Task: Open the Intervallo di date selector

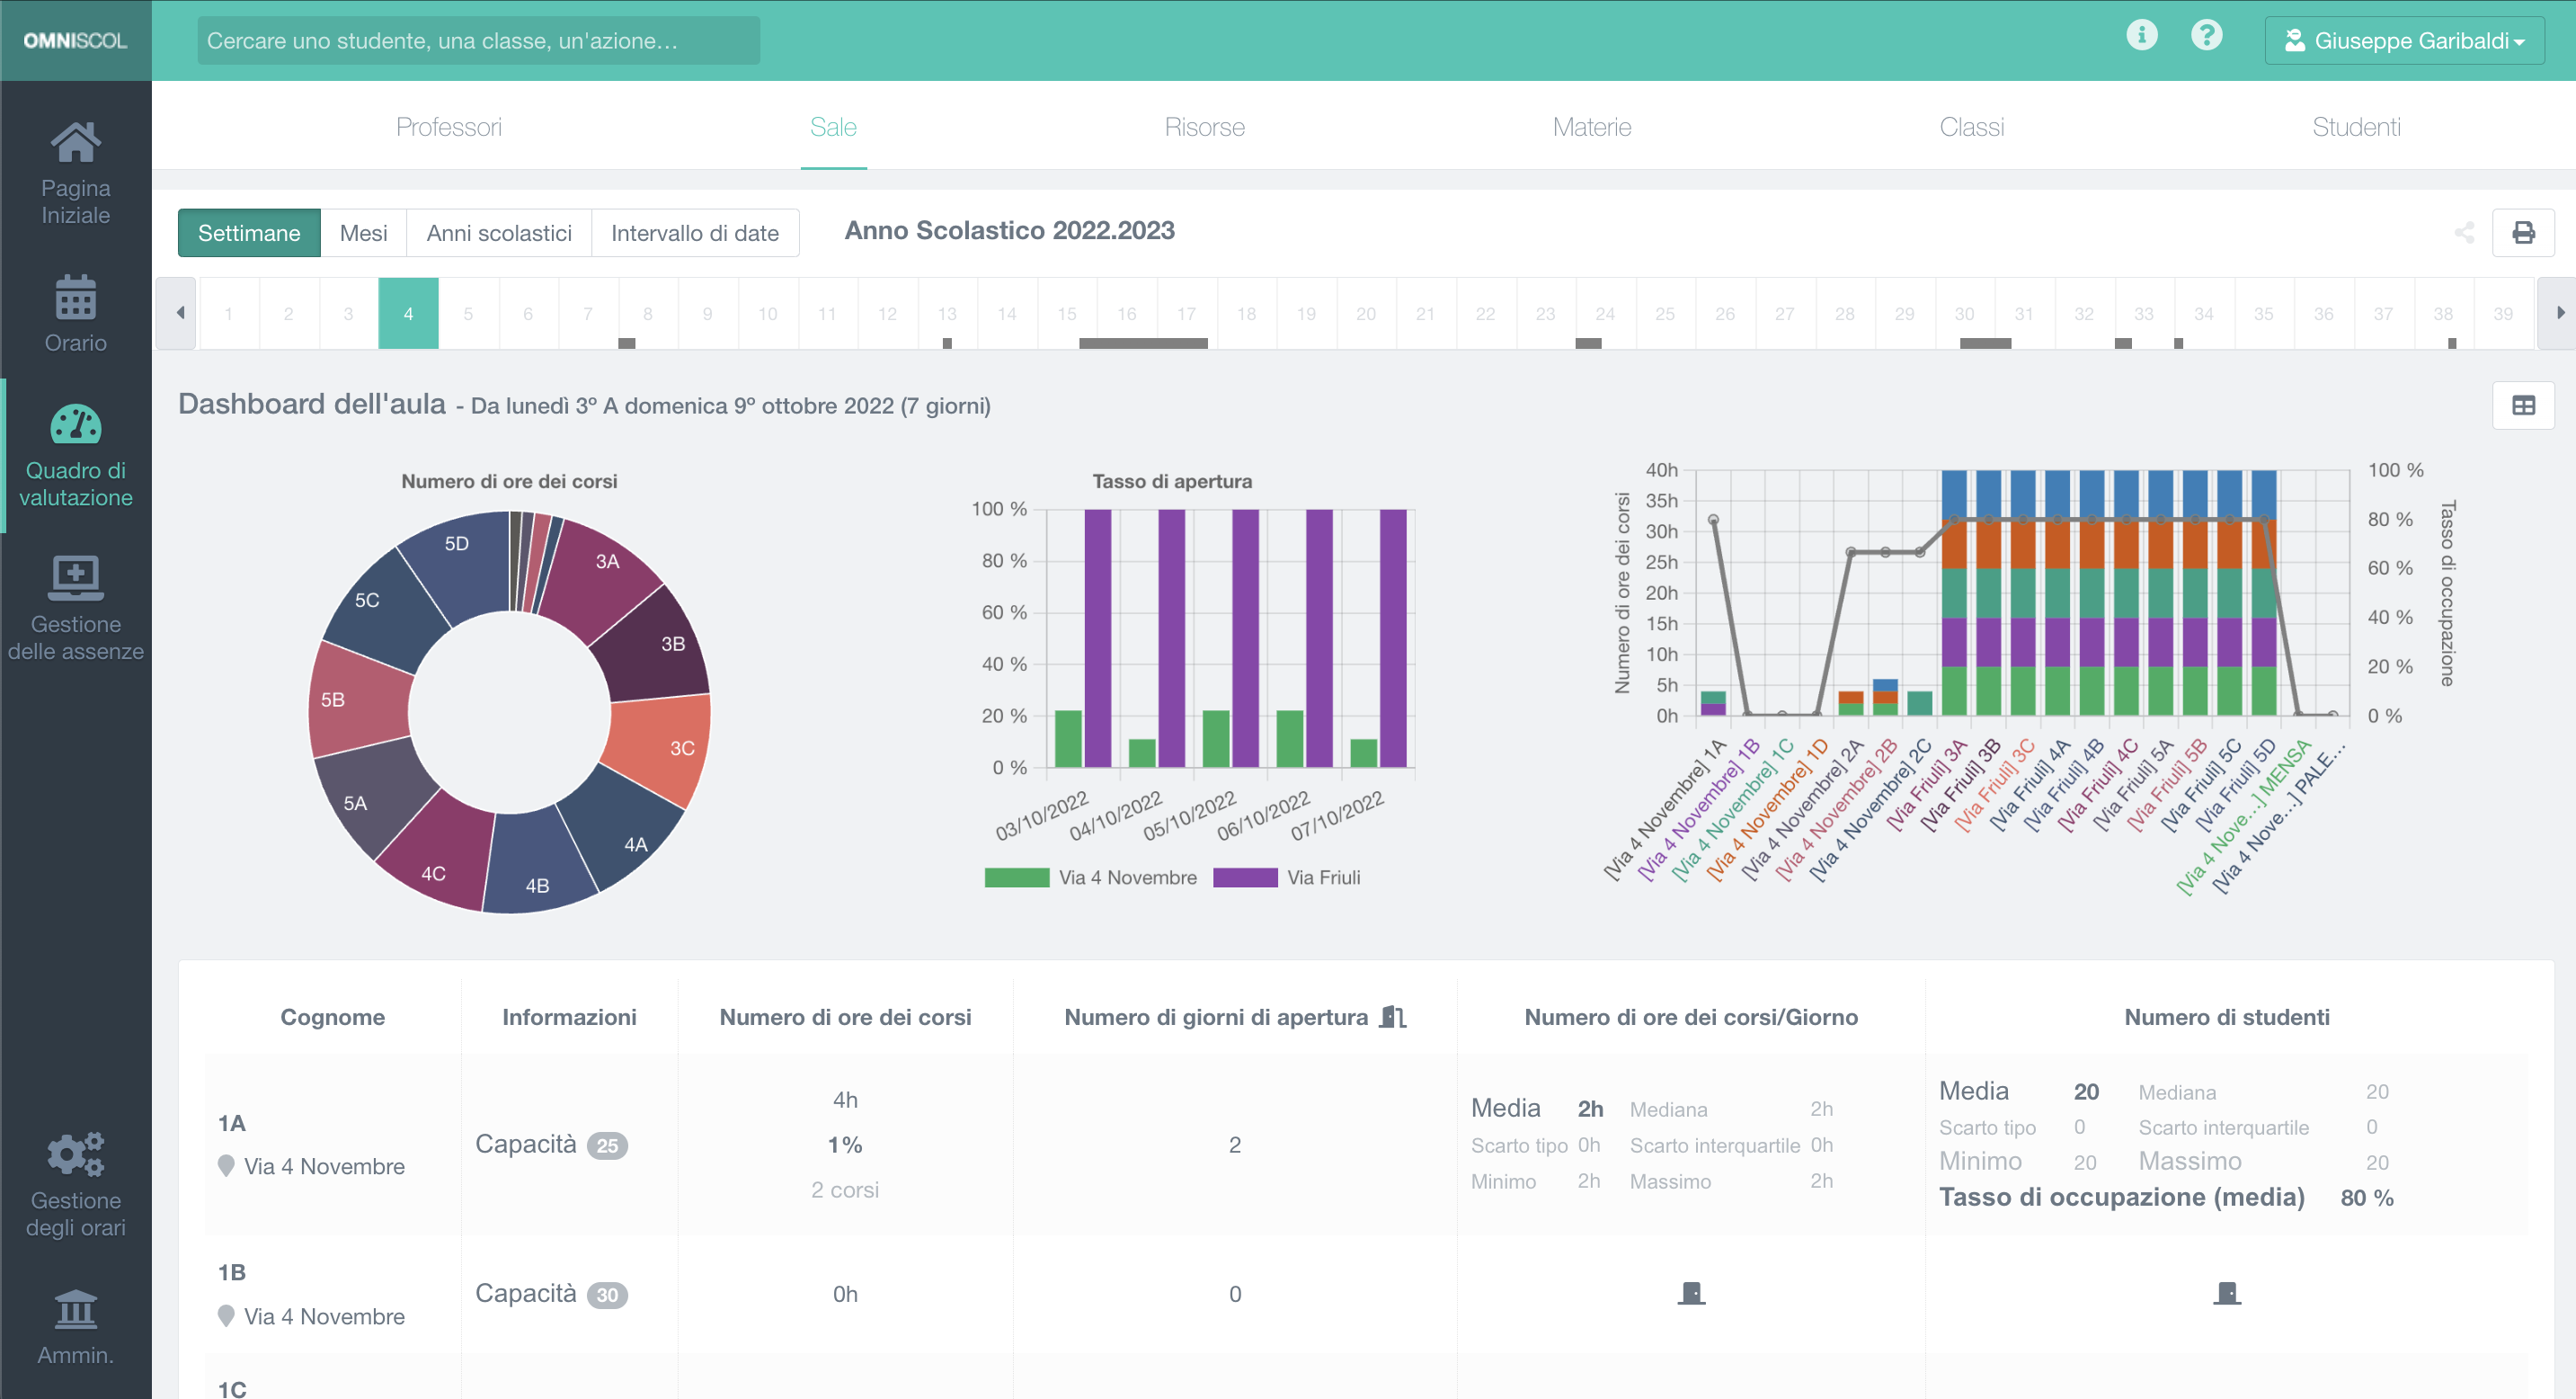Action: point(695,232)
